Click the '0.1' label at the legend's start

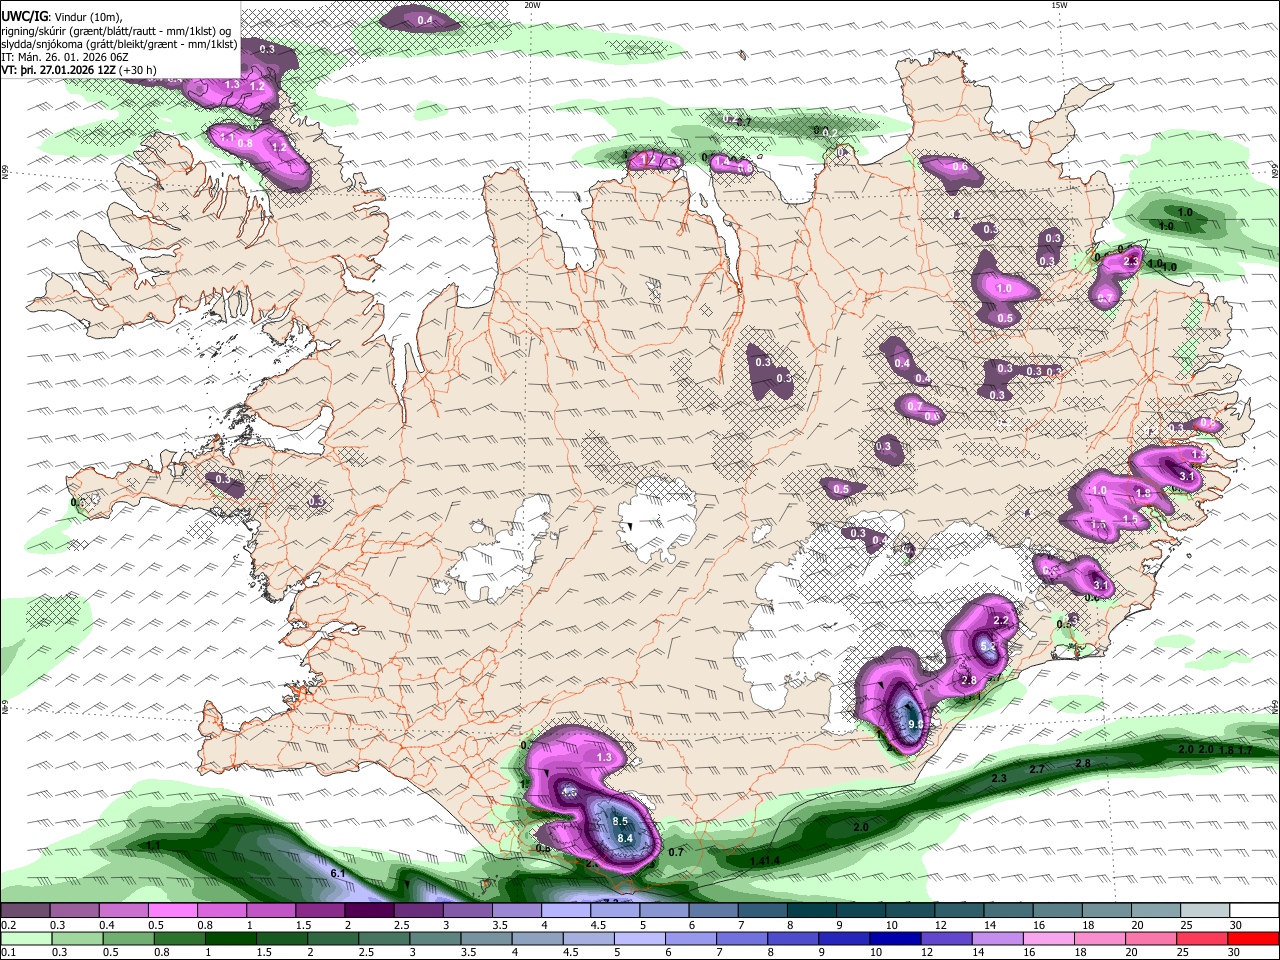pos(9,952)
